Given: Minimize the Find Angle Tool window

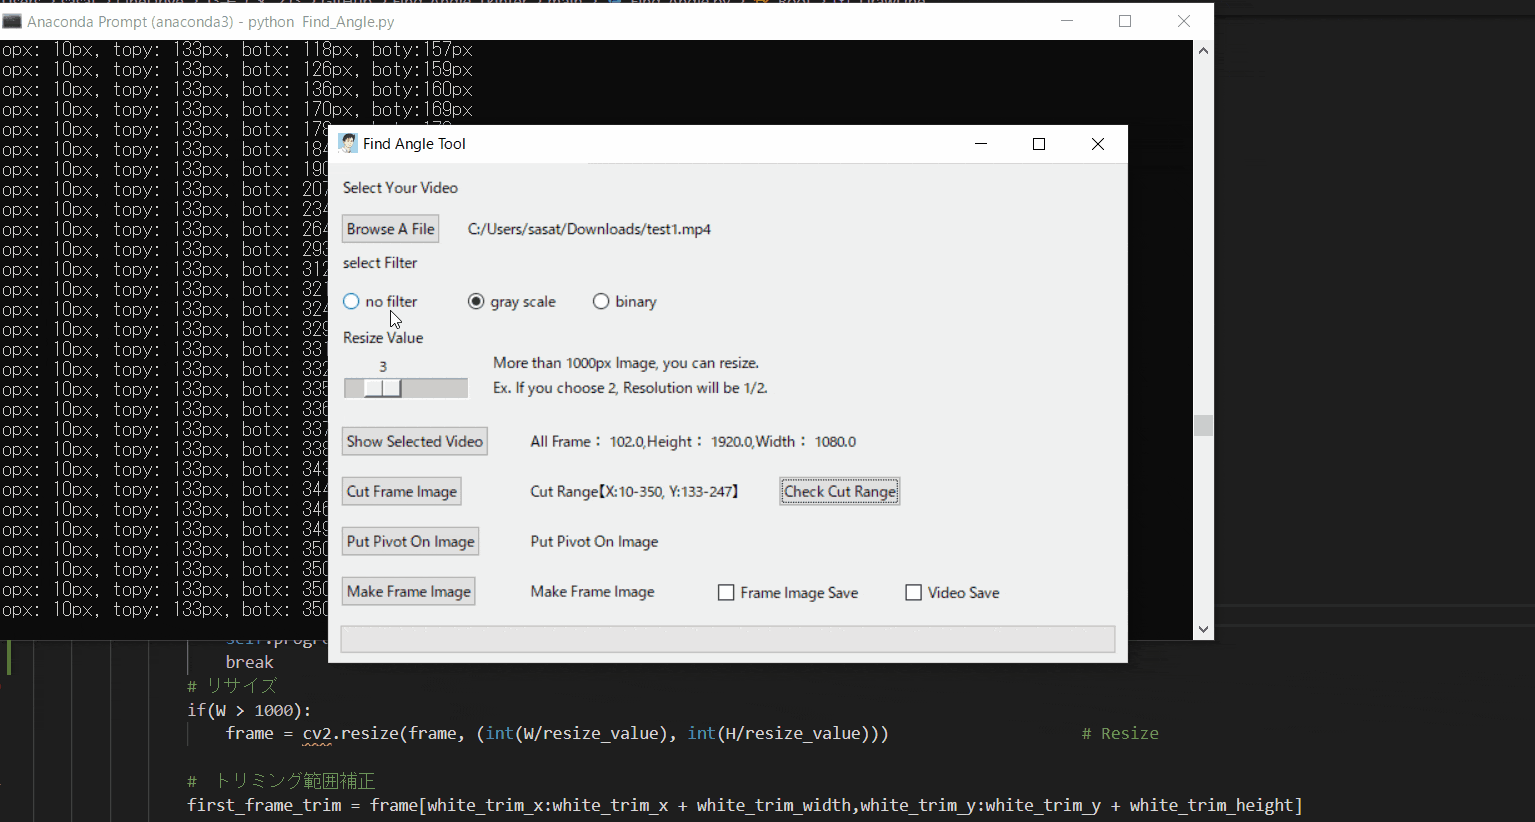Looking at the screenshot, I should click(981, 144).
